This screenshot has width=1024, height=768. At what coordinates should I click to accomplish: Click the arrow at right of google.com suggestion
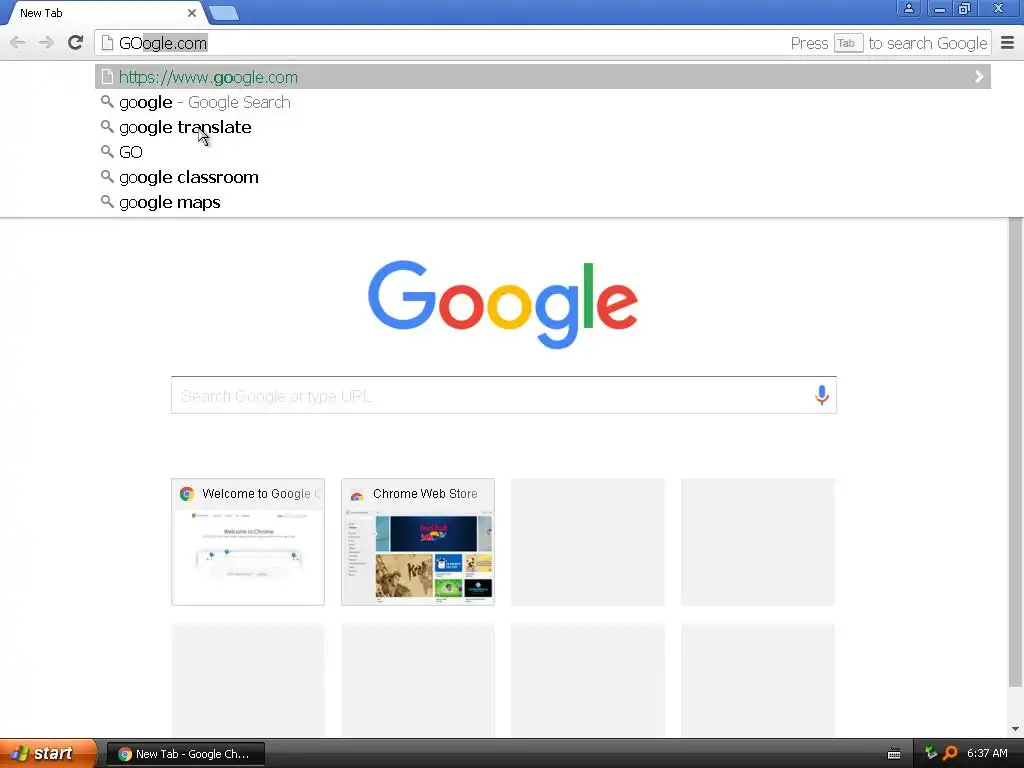point(978,77)
